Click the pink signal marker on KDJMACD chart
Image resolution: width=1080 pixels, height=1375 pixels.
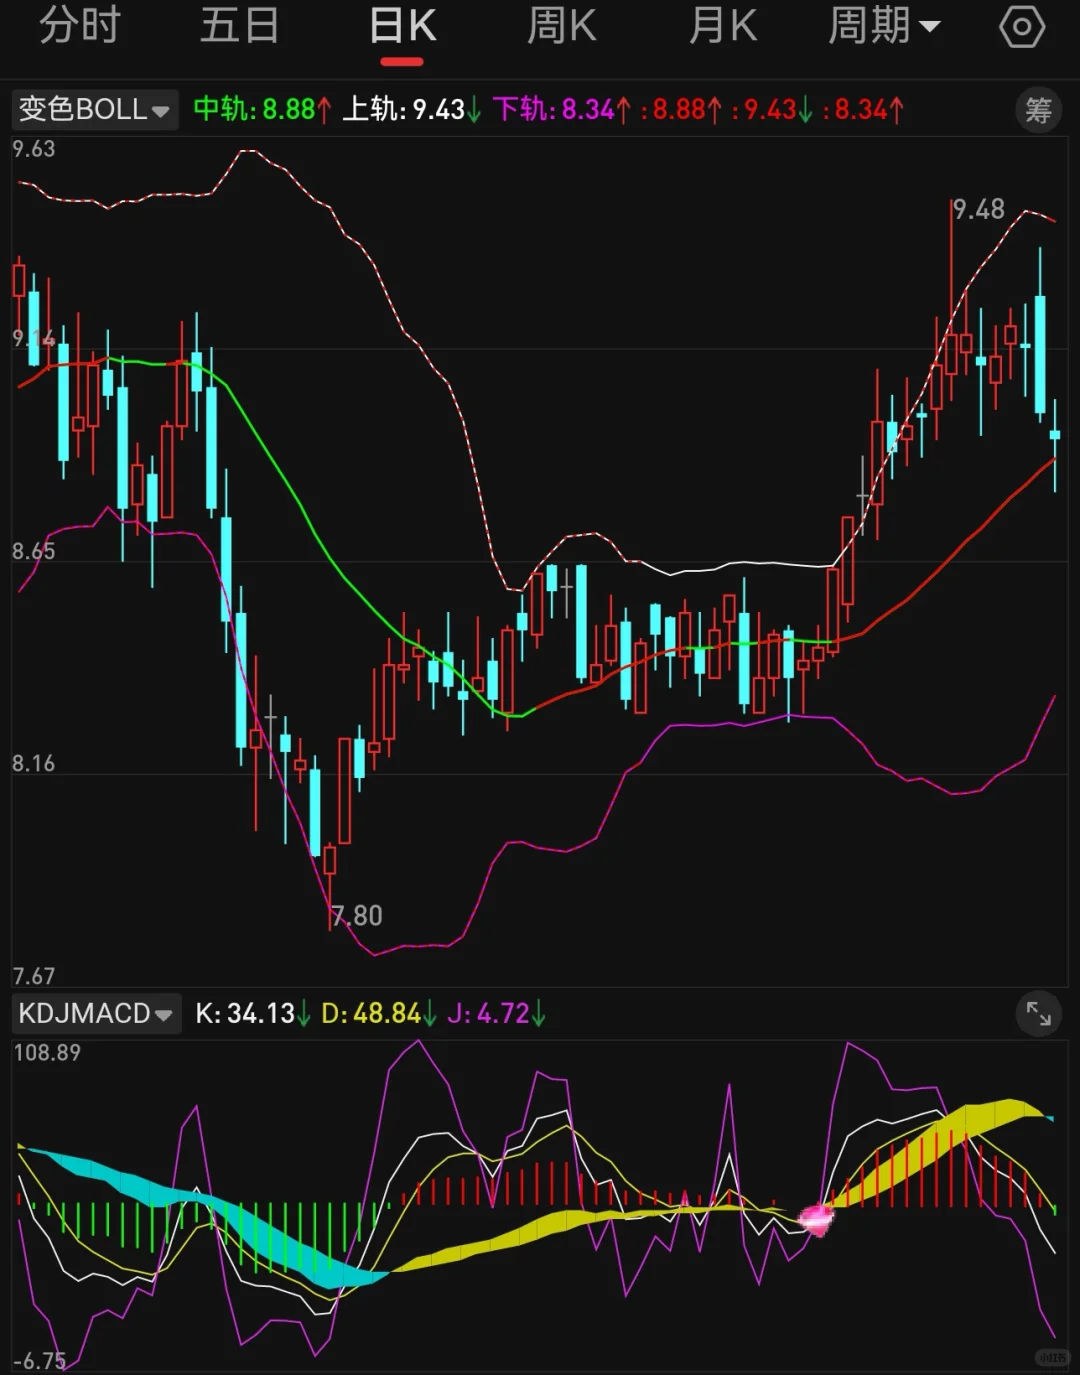[x=817, y=1218]
